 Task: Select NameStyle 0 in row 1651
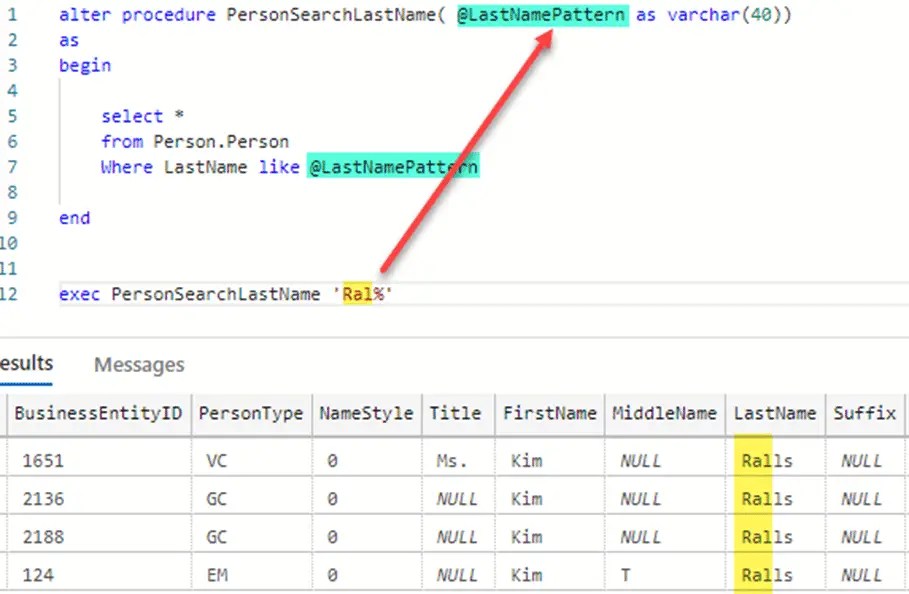(366, 461)
